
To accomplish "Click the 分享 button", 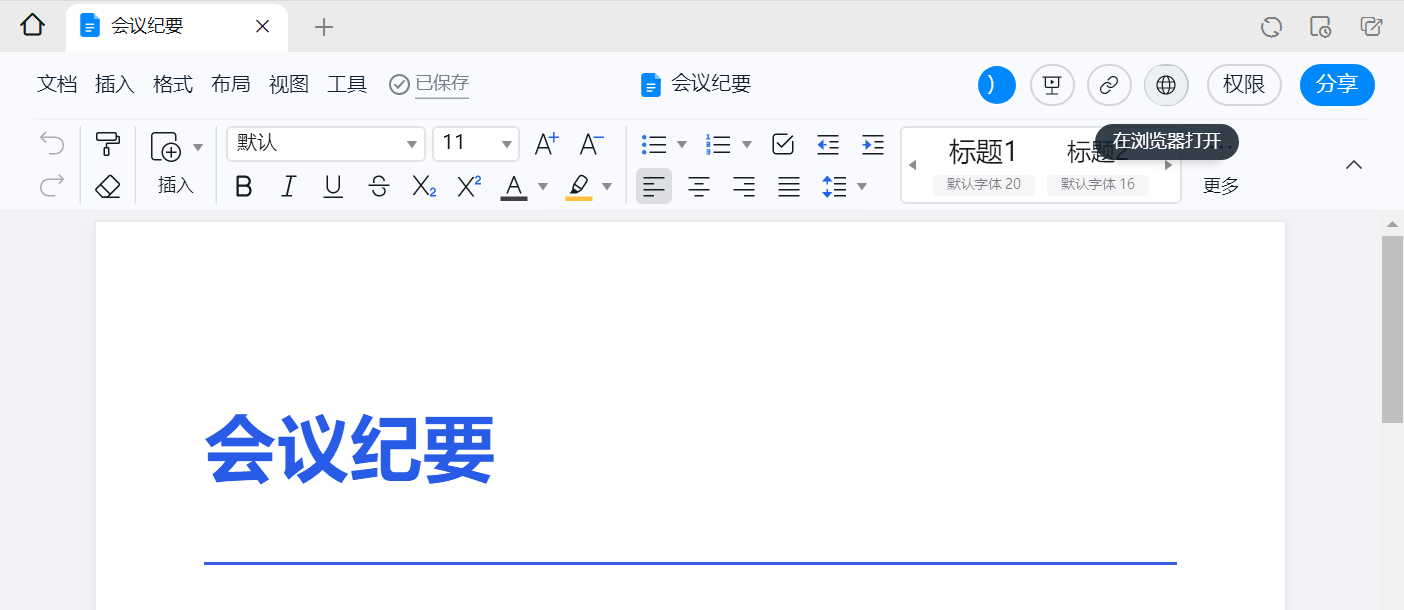I will coord(1337,85).
